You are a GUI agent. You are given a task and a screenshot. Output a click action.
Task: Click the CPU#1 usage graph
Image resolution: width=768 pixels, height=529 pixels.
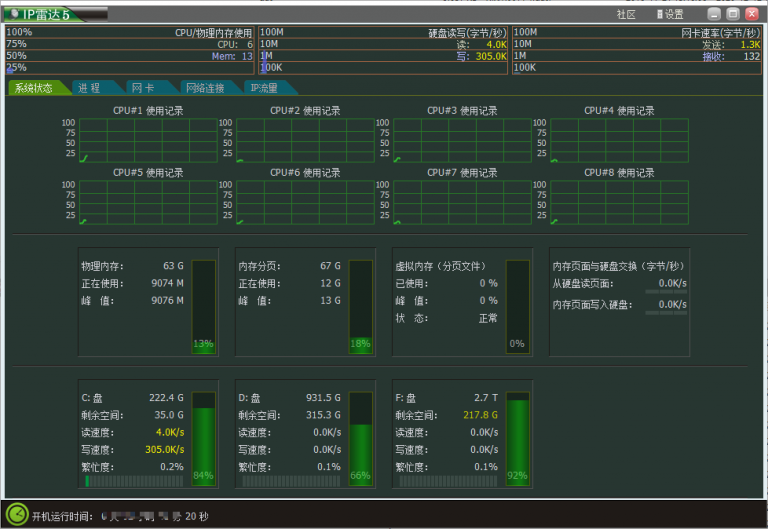coord(148,140)
